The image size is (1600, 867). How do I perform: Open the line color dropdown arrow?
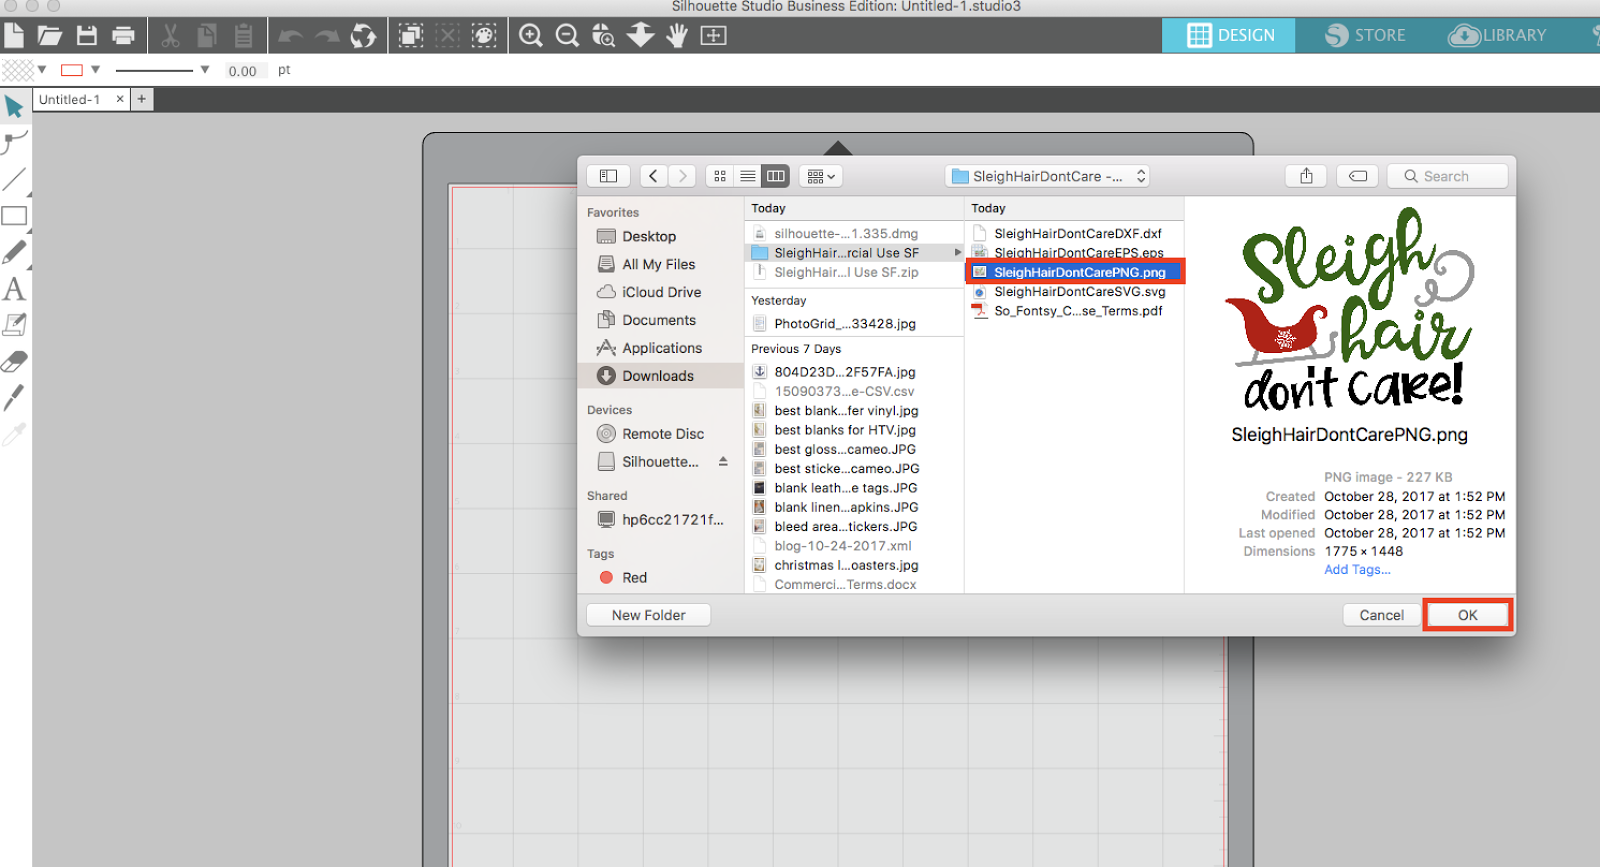point(96,70)
